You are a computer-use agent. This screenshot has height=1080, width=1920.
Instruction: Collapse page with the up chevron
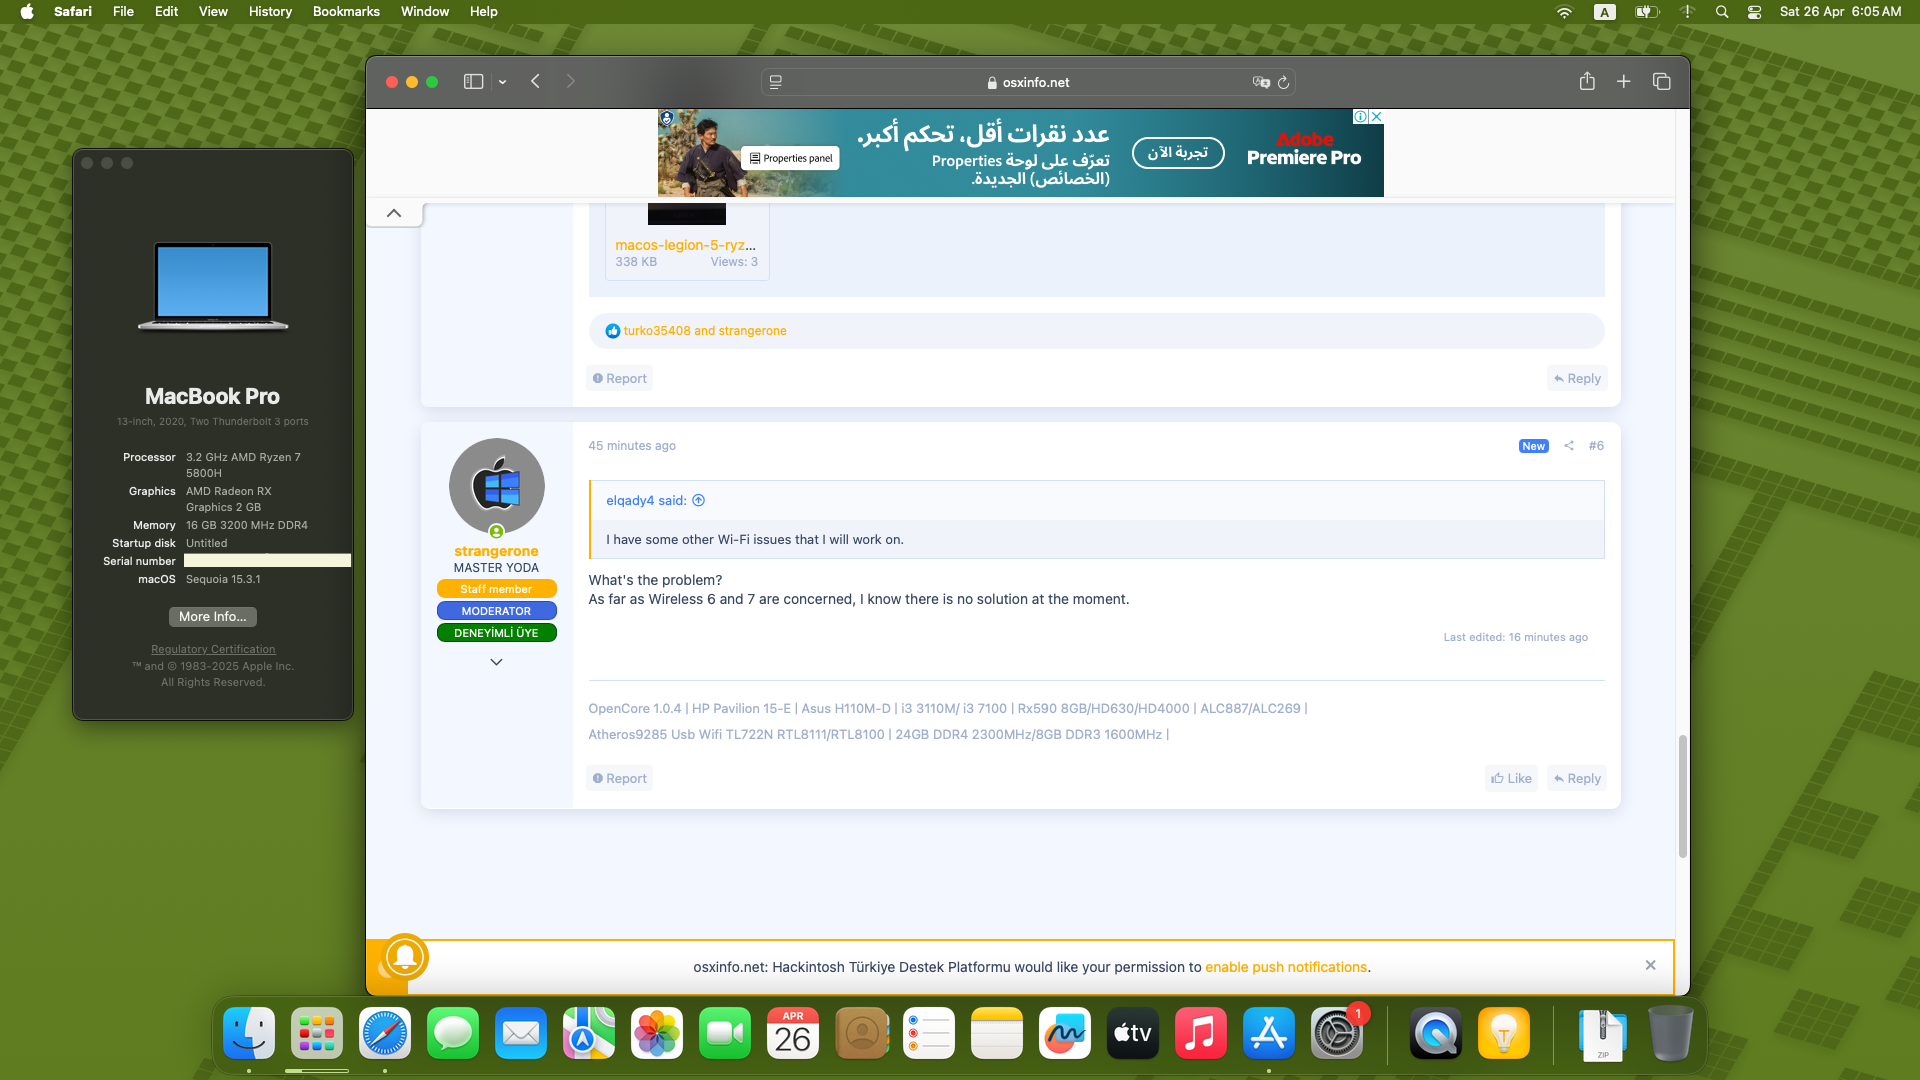click(x=394, y=213)
